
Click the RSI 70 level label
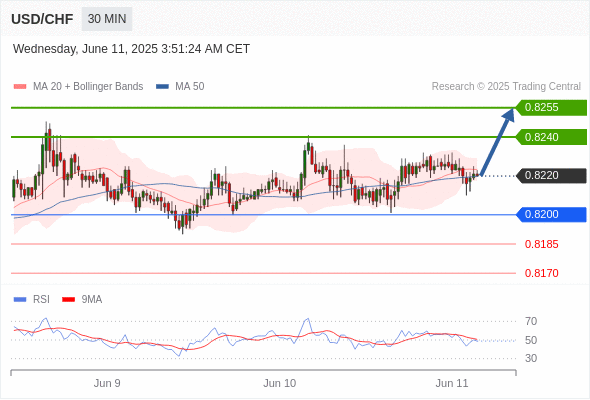pyautogui.click(x=531, y=321)
